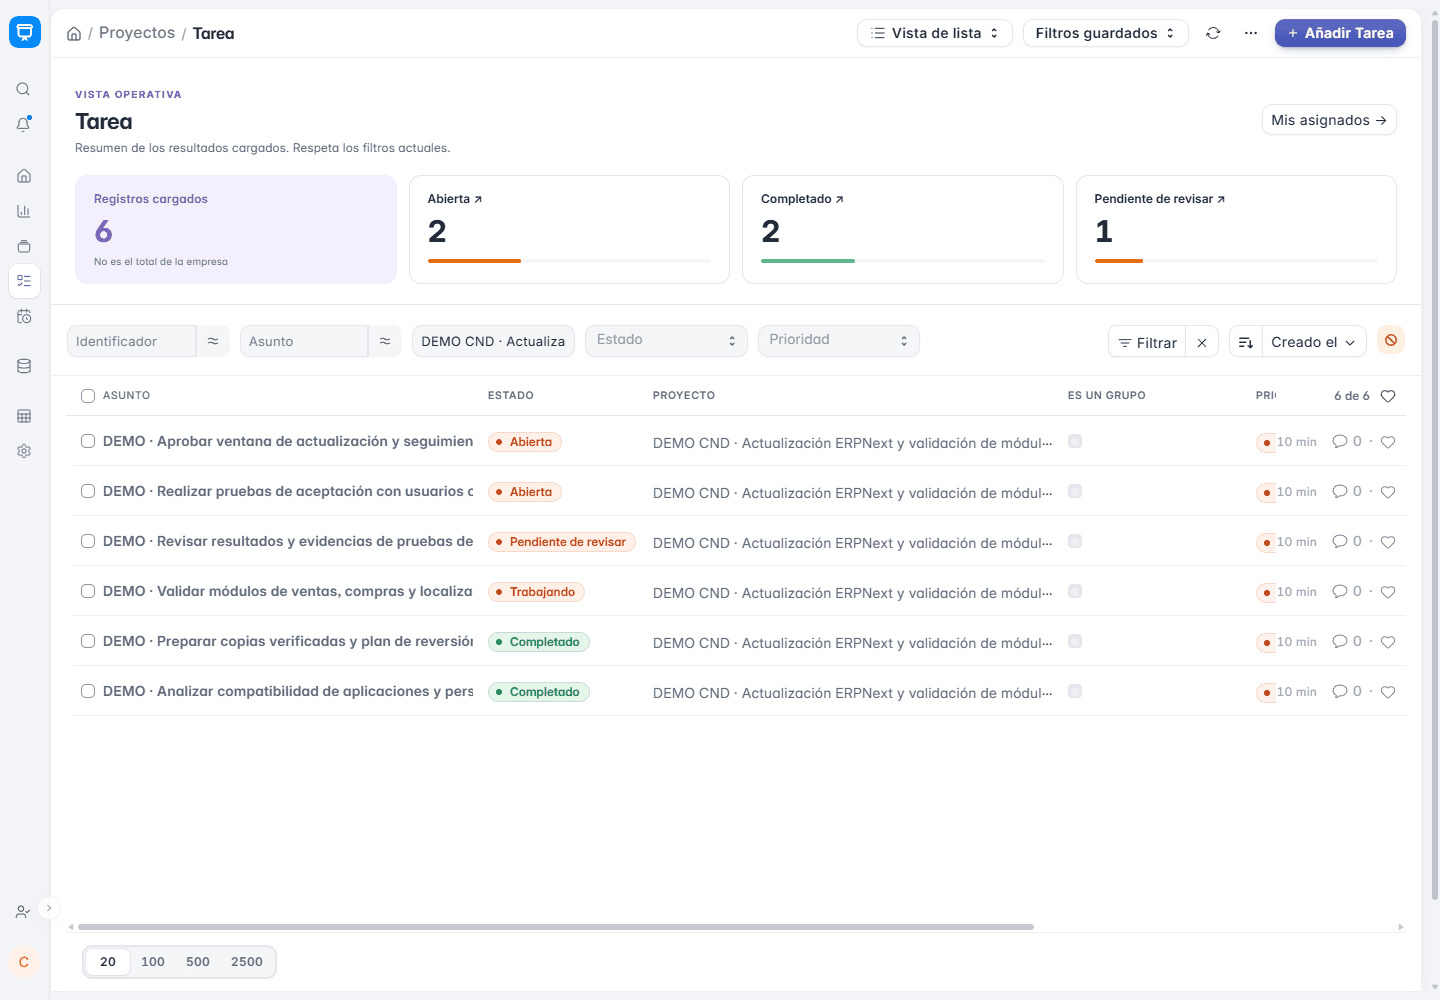
Task: Click the heart icon in the table header
Action: tap(1388, 396)
